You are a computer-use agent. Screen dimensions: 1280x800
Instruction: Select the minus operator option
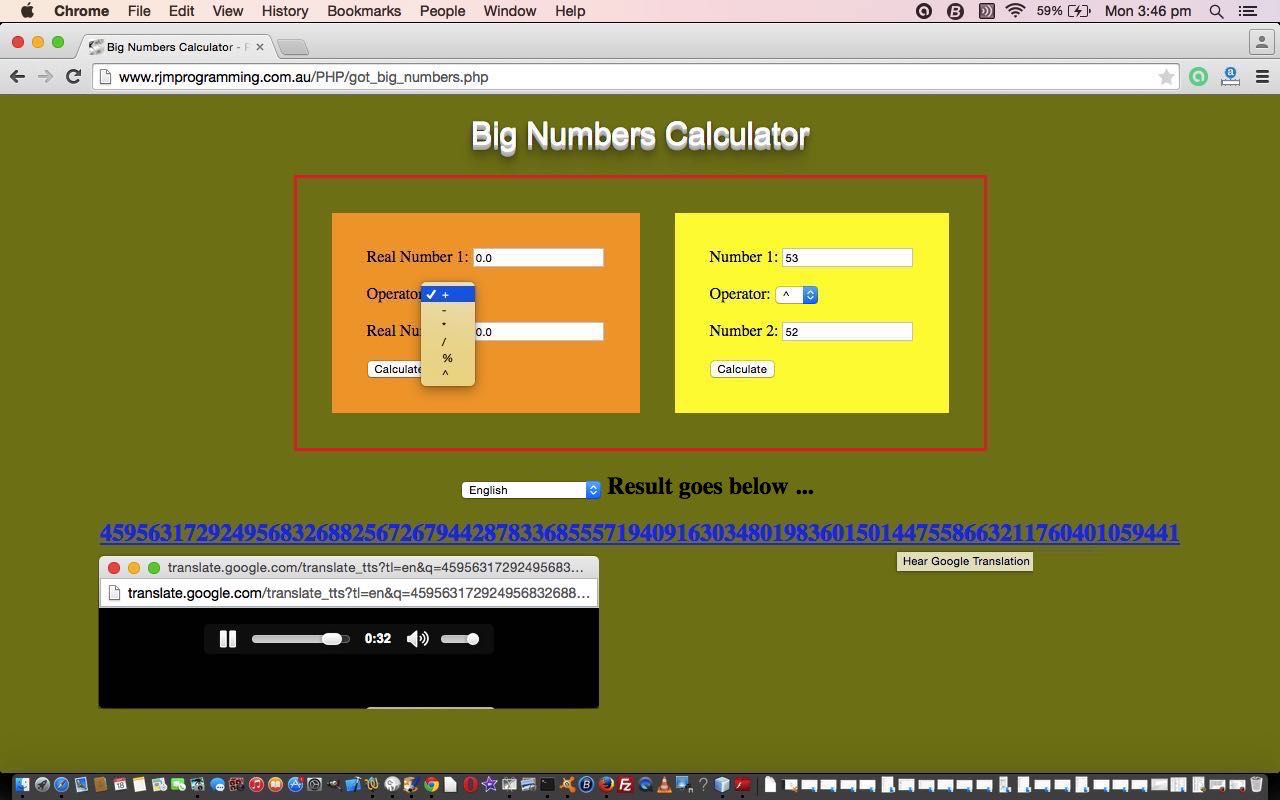coord(445,310)
